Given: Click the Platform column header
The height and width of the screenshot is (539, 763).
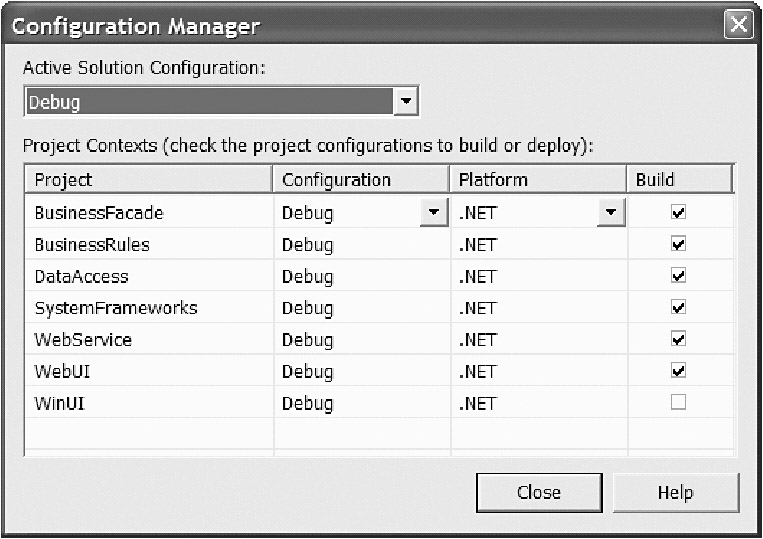Looking at the screenshot, I should pos(539,180).
